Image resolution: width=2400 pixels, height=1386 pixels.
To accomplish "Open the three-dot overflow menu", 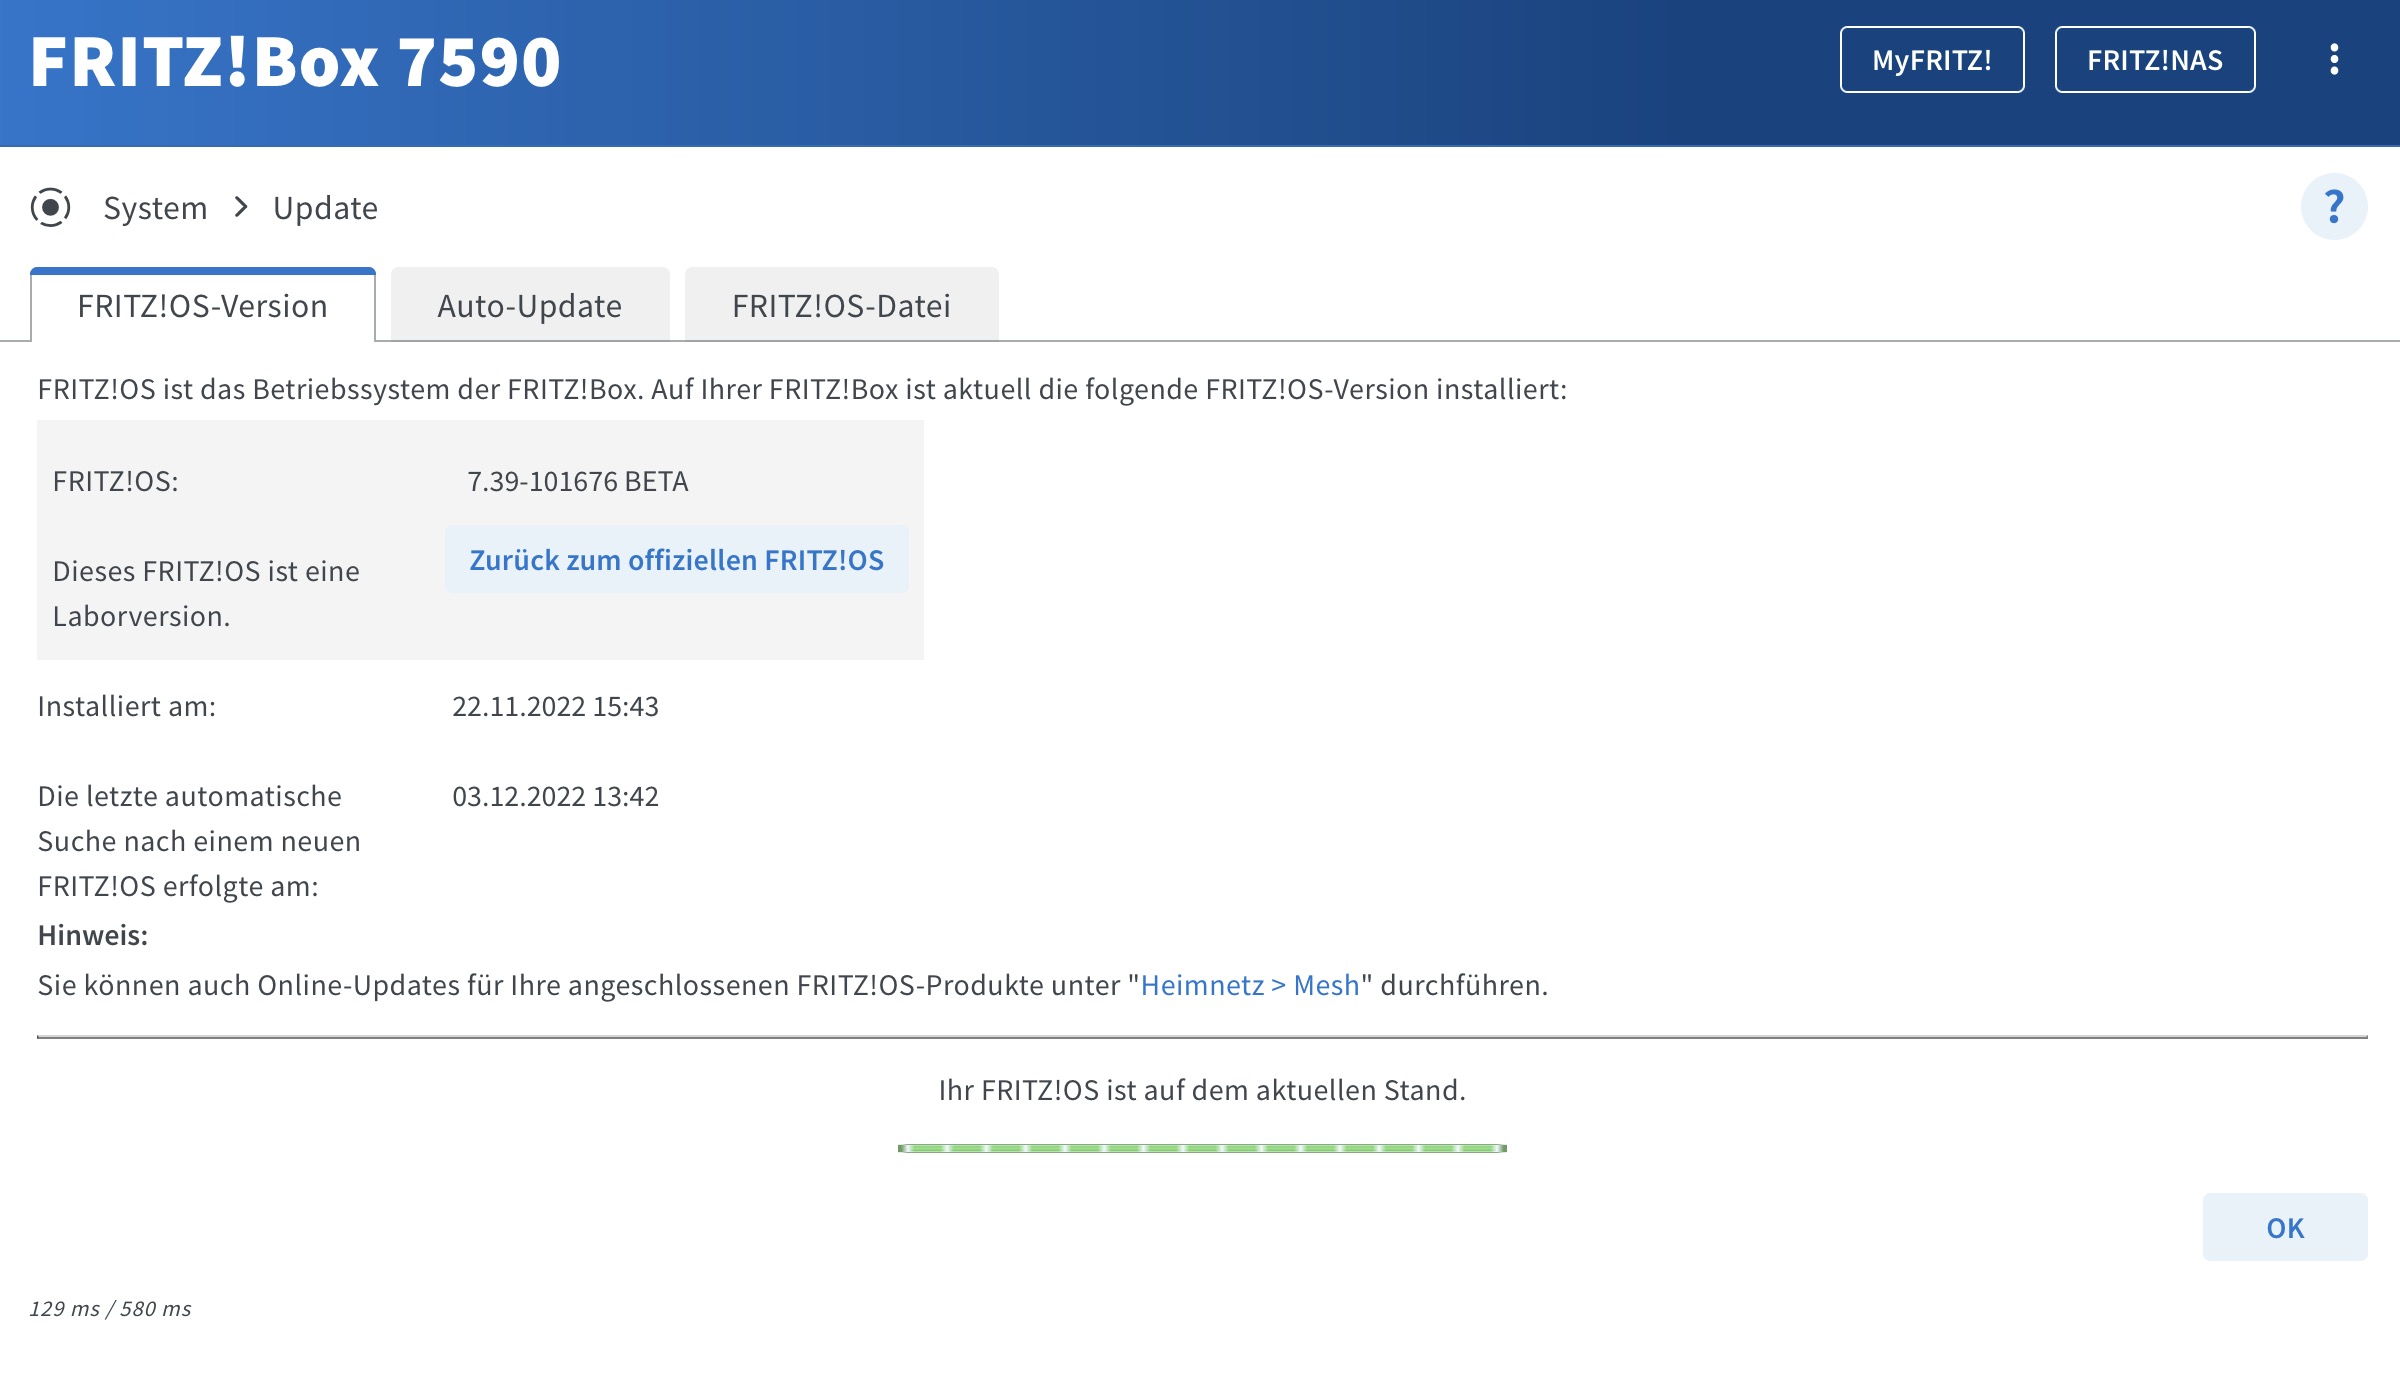I will point(2333,60).
